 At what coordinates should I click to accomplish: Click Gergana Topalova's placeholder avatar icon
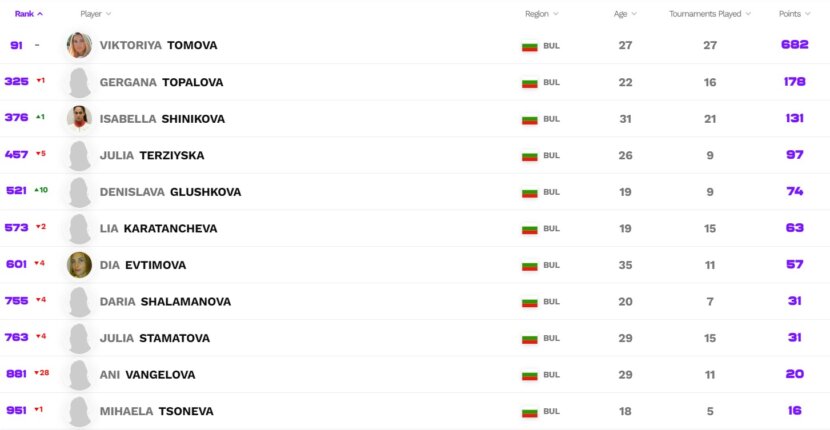click(79, 83)
